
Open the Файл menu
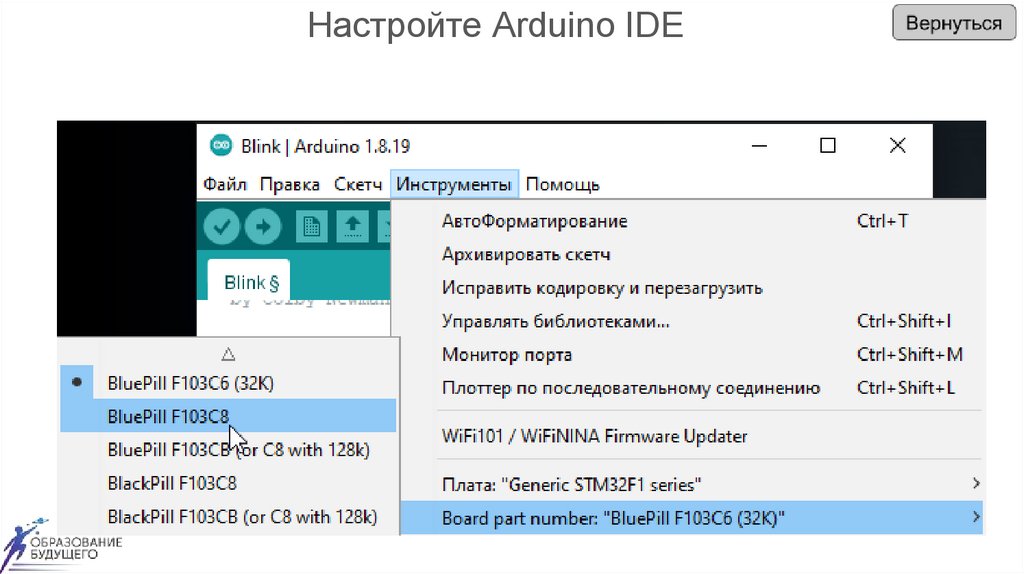point(225,184)
